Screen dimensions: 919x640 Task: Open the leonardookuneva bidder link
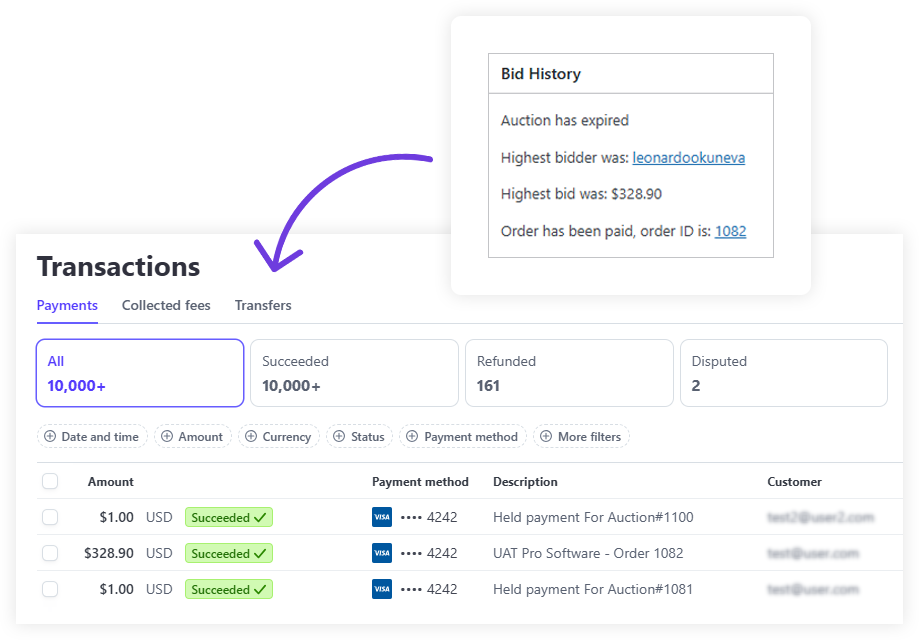pyautogui.click(x=689, y=158)
